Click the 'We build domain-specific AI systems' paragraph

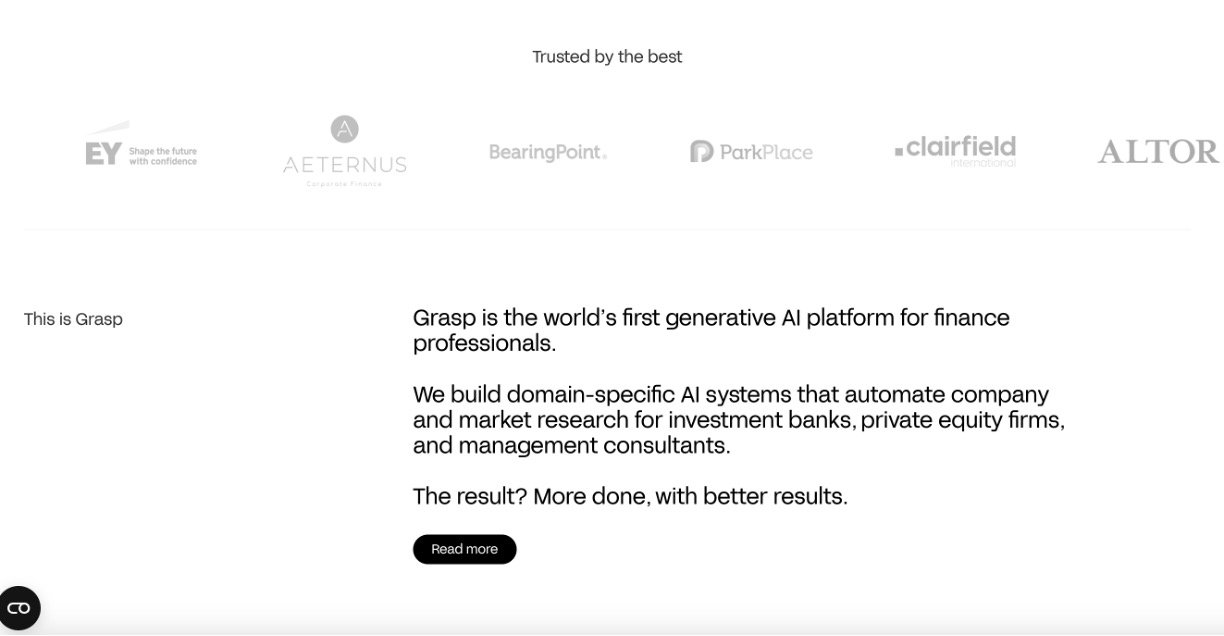pyautogui.click(x=738, y=420)
